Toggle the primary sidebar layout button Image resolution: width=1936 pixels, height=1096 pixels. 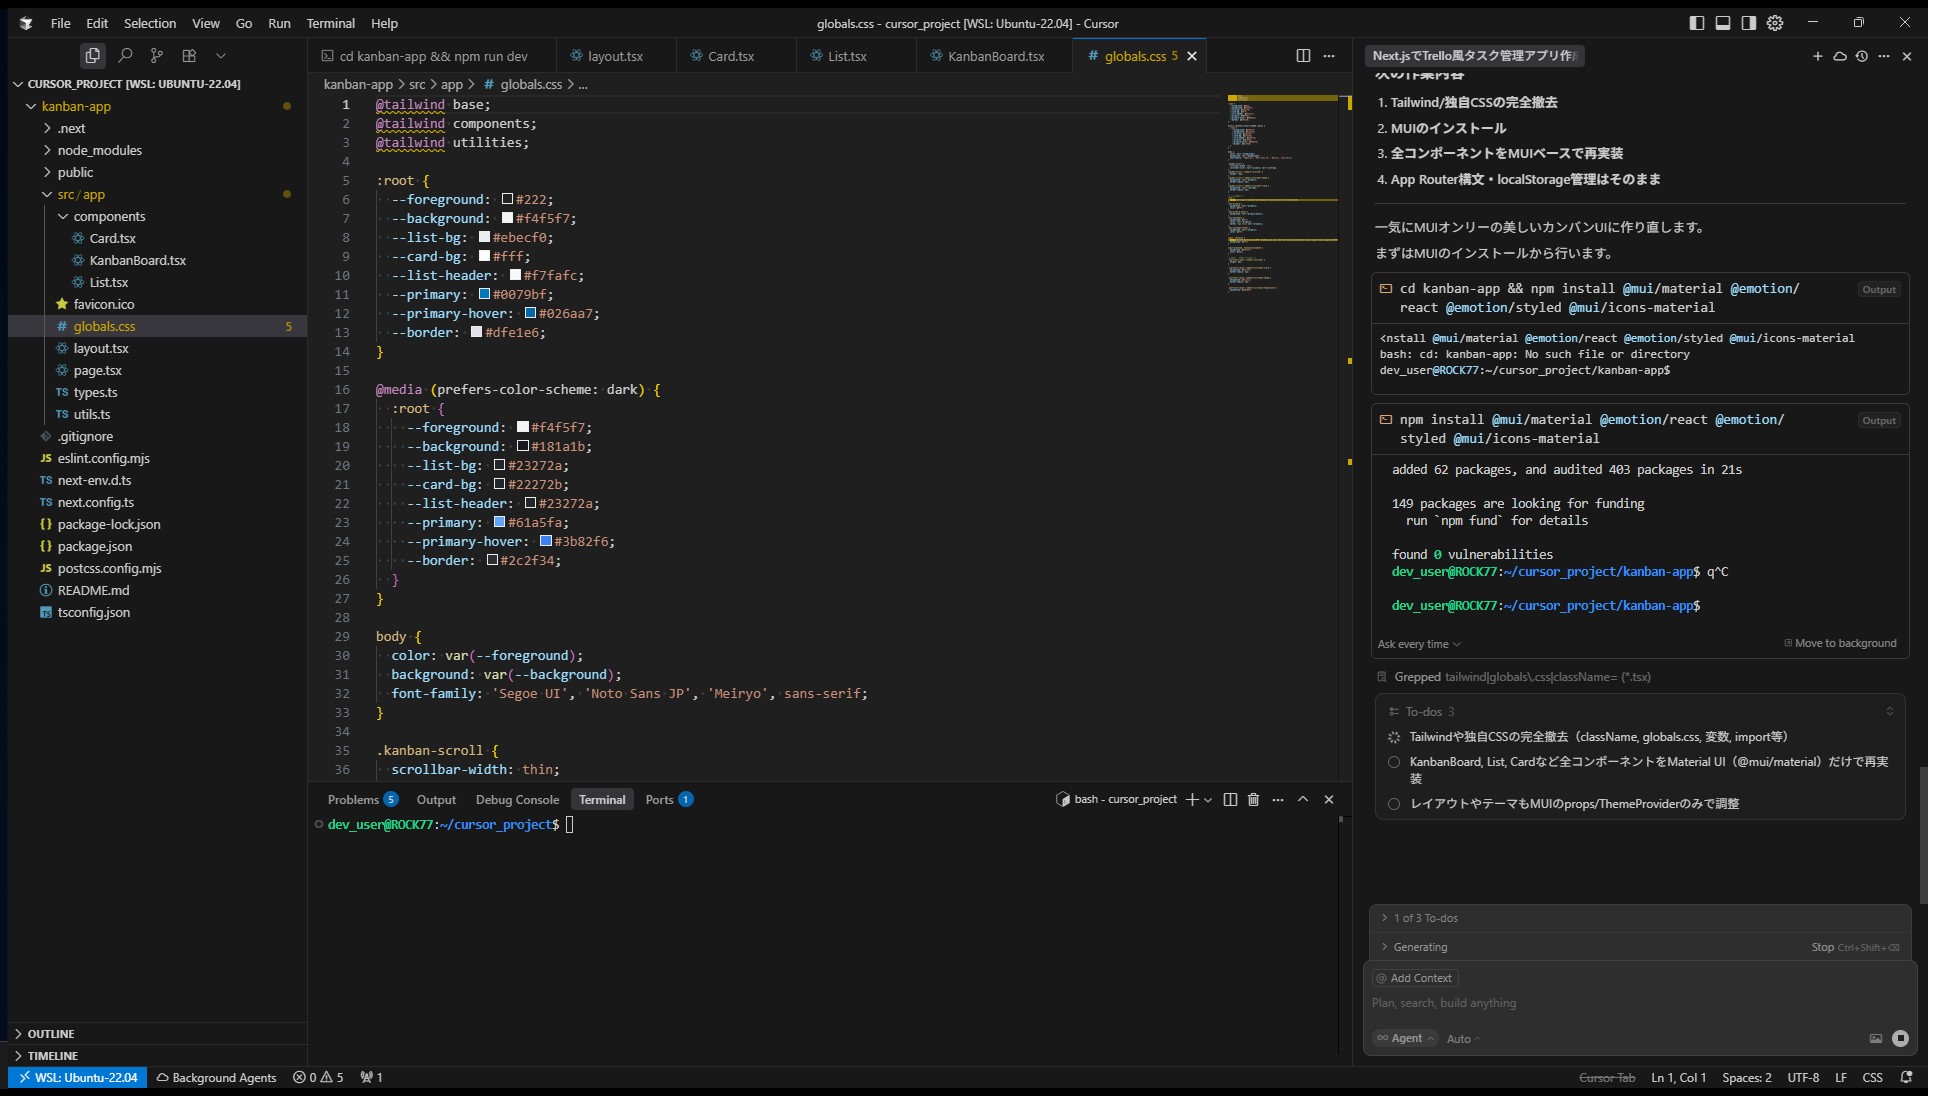pyautogui.click(x=1697, y=23)
